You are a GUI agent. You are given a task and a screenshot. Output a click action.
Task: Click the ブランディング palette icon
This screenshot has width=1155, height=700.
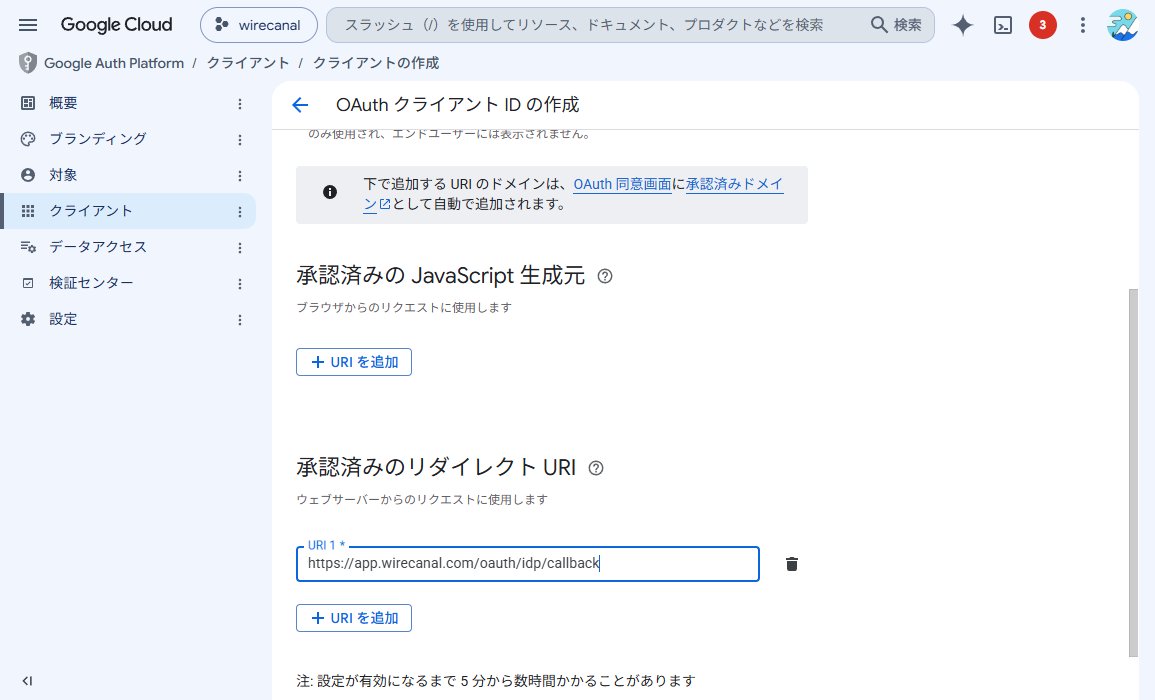click(x=28, y=139)
